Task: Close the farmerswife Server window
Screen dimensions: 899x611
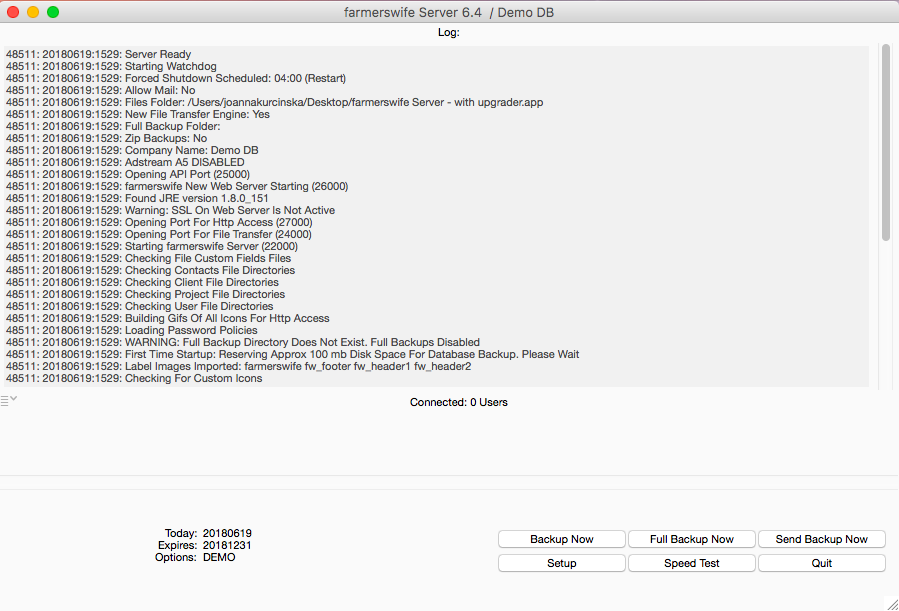Action: click(13, 12)
